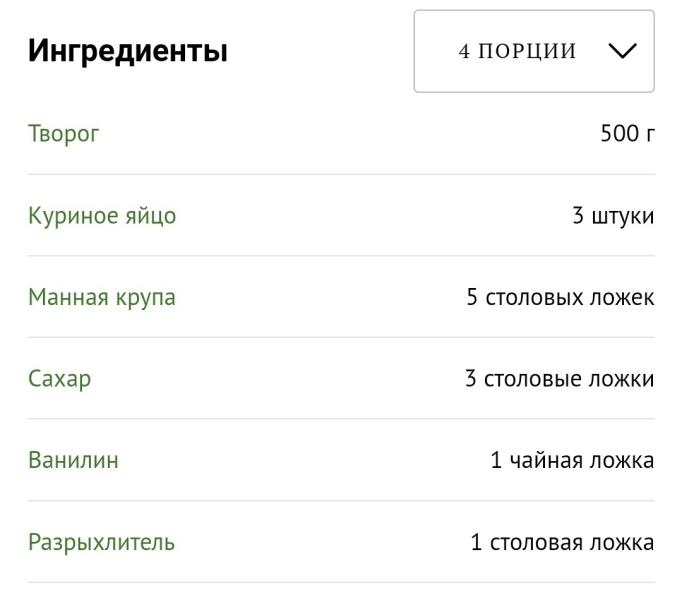Screen dimensions: 681x600
Task: Click the divider line below Творог row
Action: click(x=341, y=174)
